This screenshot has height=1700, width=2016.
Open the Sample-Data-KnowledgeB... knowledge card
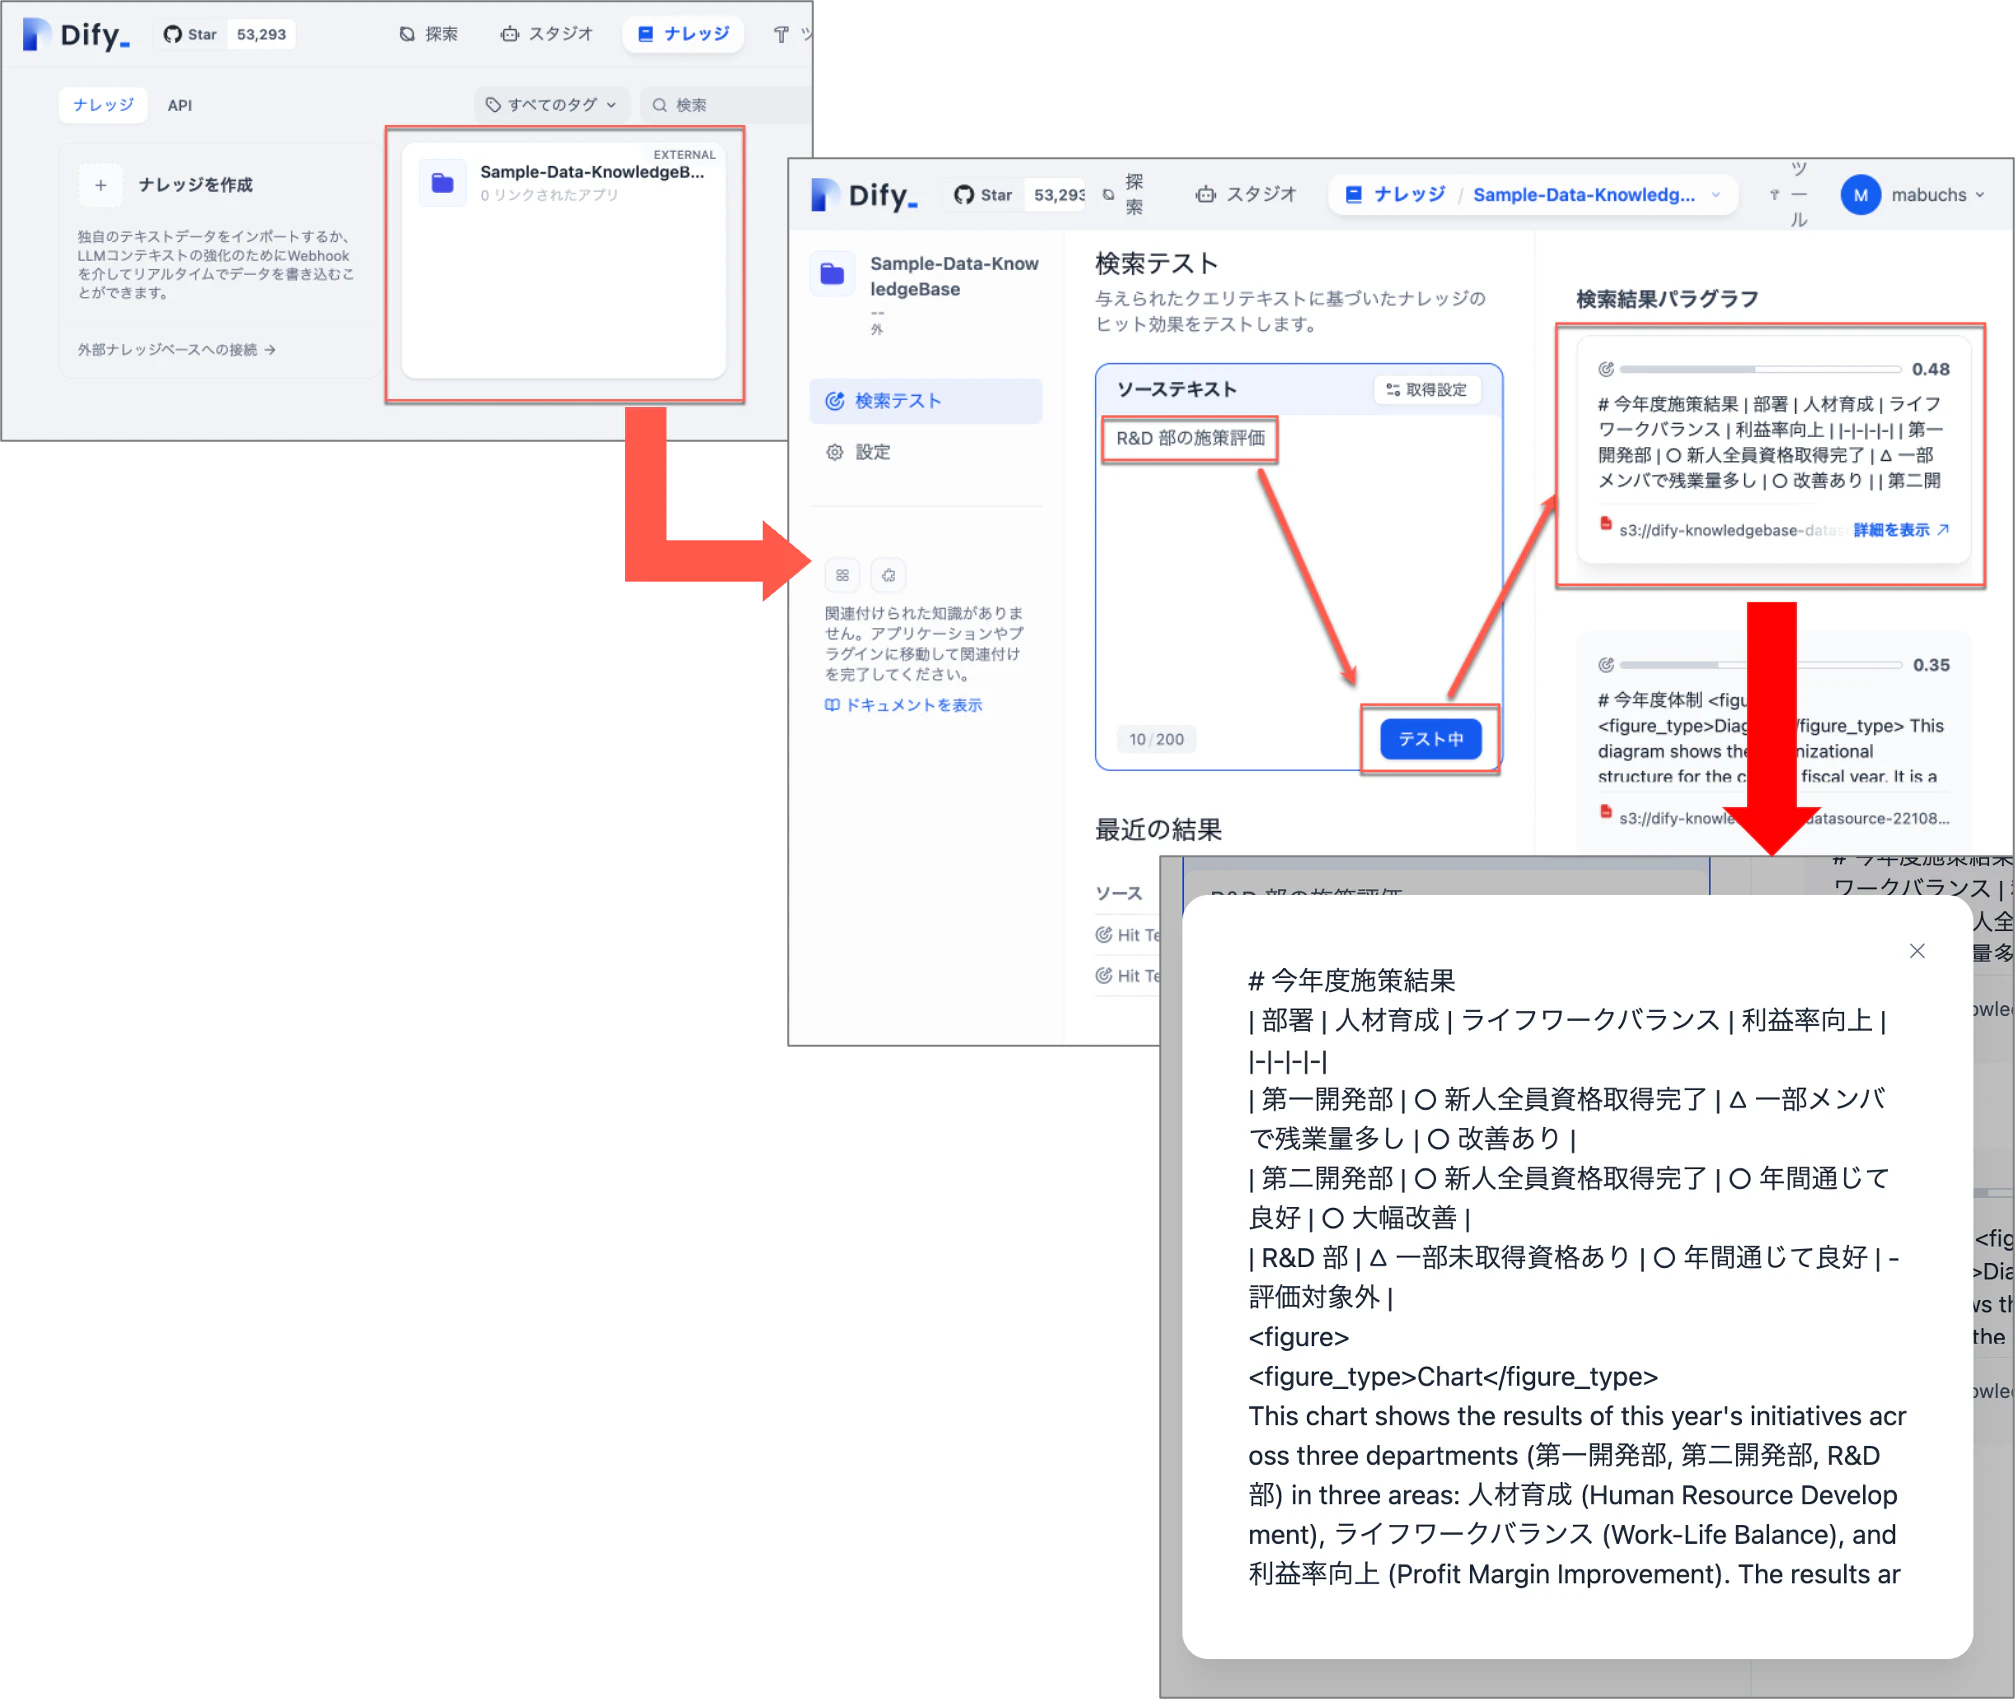564,263
